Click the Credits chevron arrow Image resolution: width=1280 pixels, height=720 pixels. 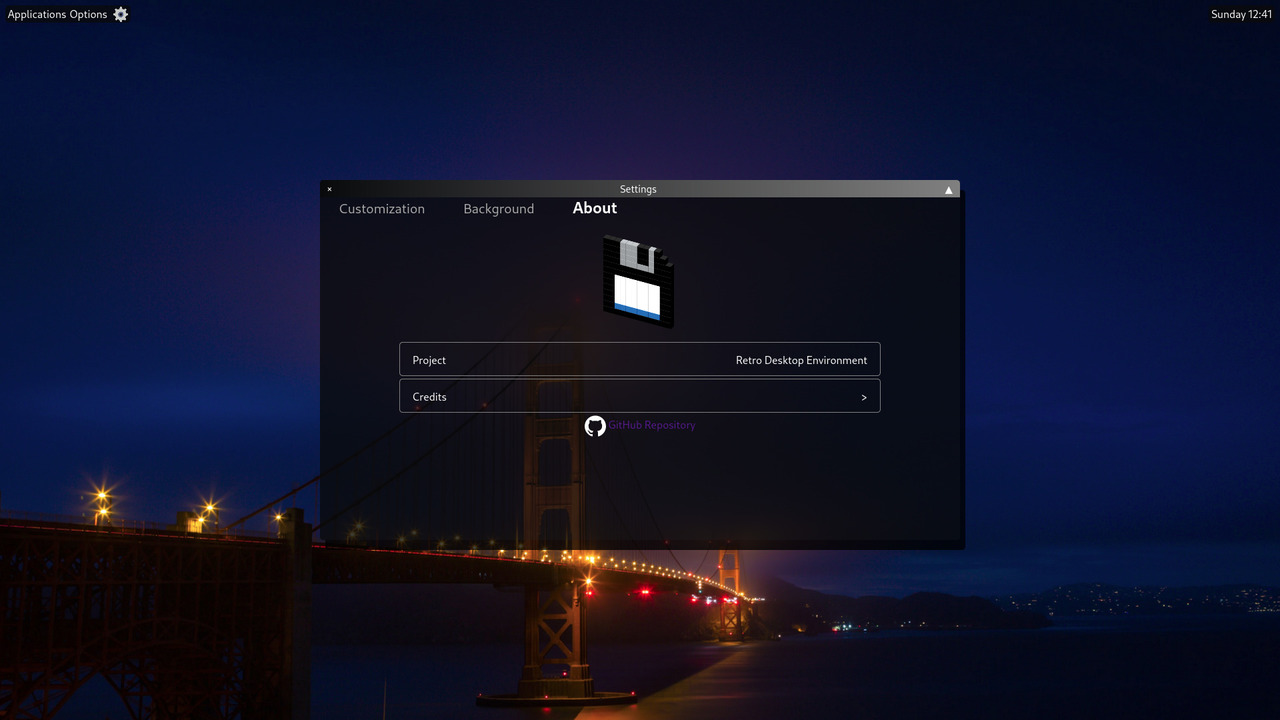point(864,397)
